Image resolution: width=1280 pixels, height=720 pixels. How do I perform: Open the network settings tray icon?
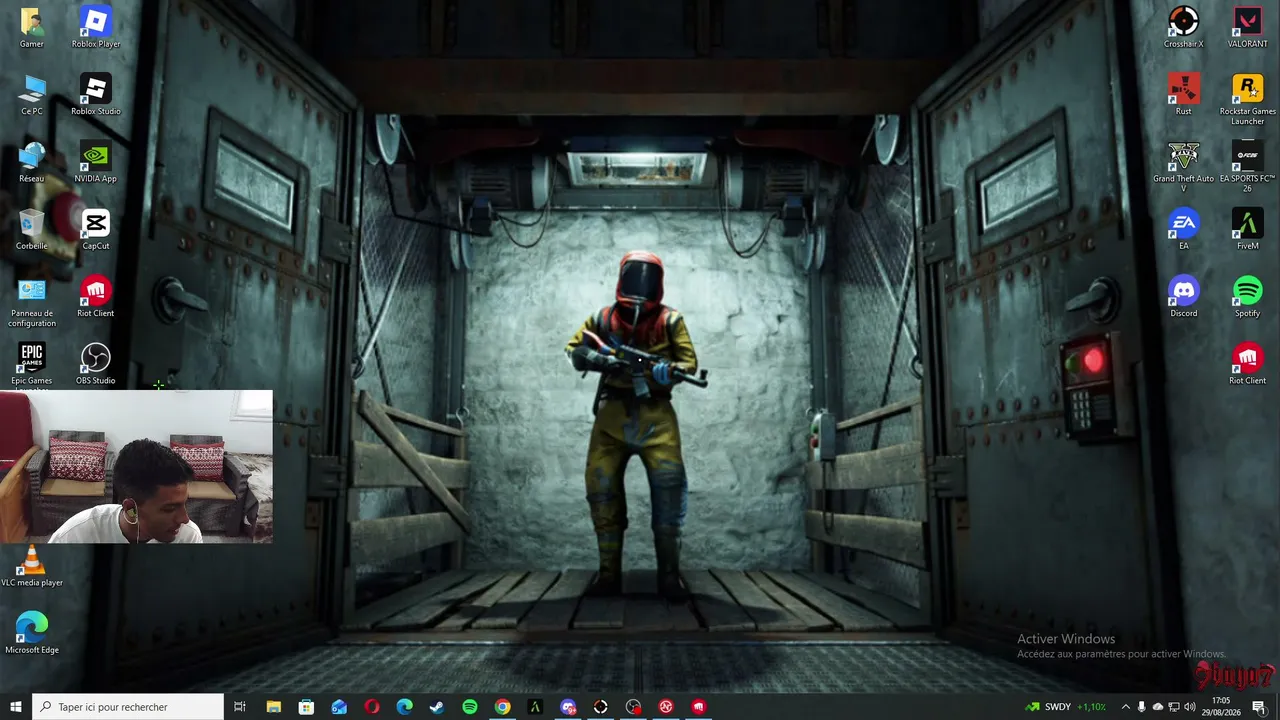coord(1174,707)
